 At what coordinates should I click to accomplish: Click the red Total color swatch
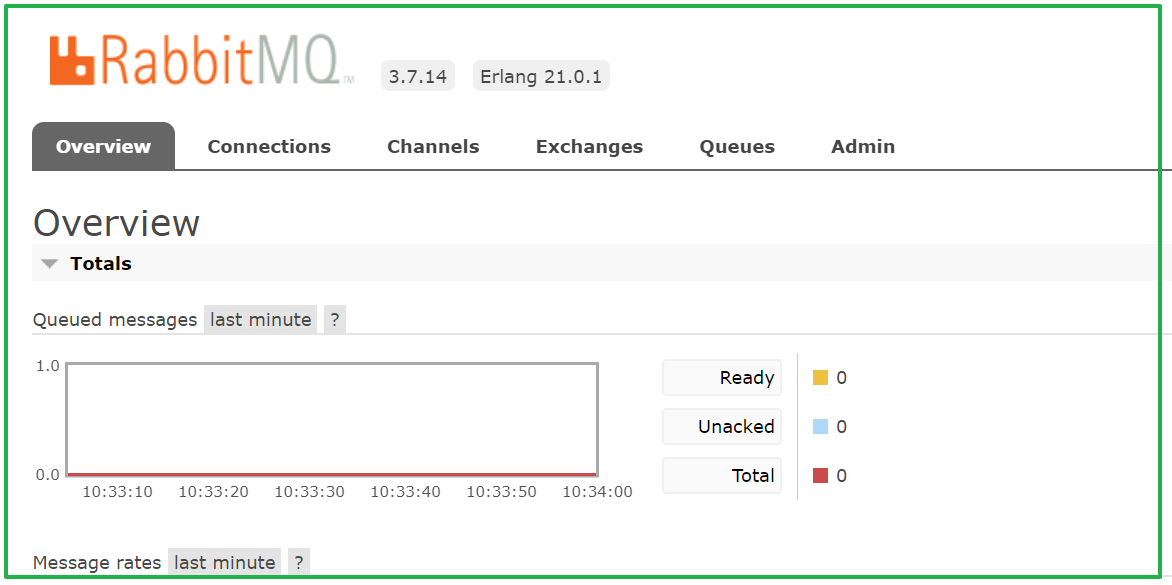pyautogui.click(x=821, y=475)
